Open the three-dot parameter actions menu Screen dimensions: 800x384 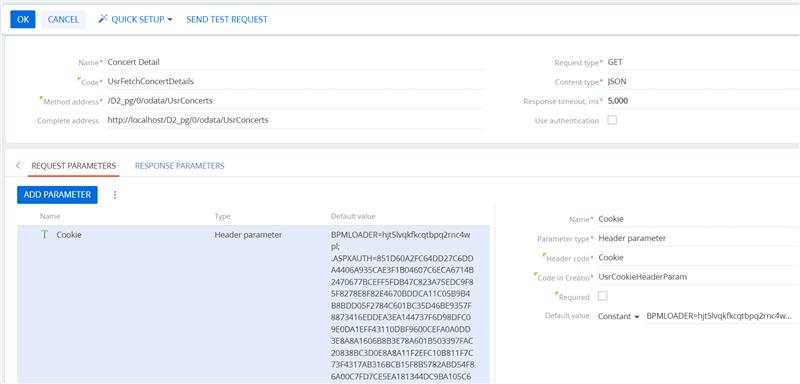[115, 195]
